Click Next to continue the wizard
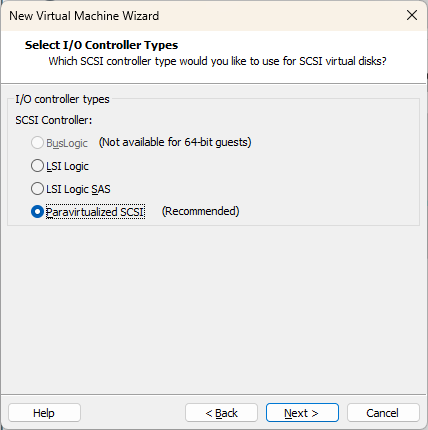Image resolution: width=428 pixels, height=430 pixels. click(302, 413)
